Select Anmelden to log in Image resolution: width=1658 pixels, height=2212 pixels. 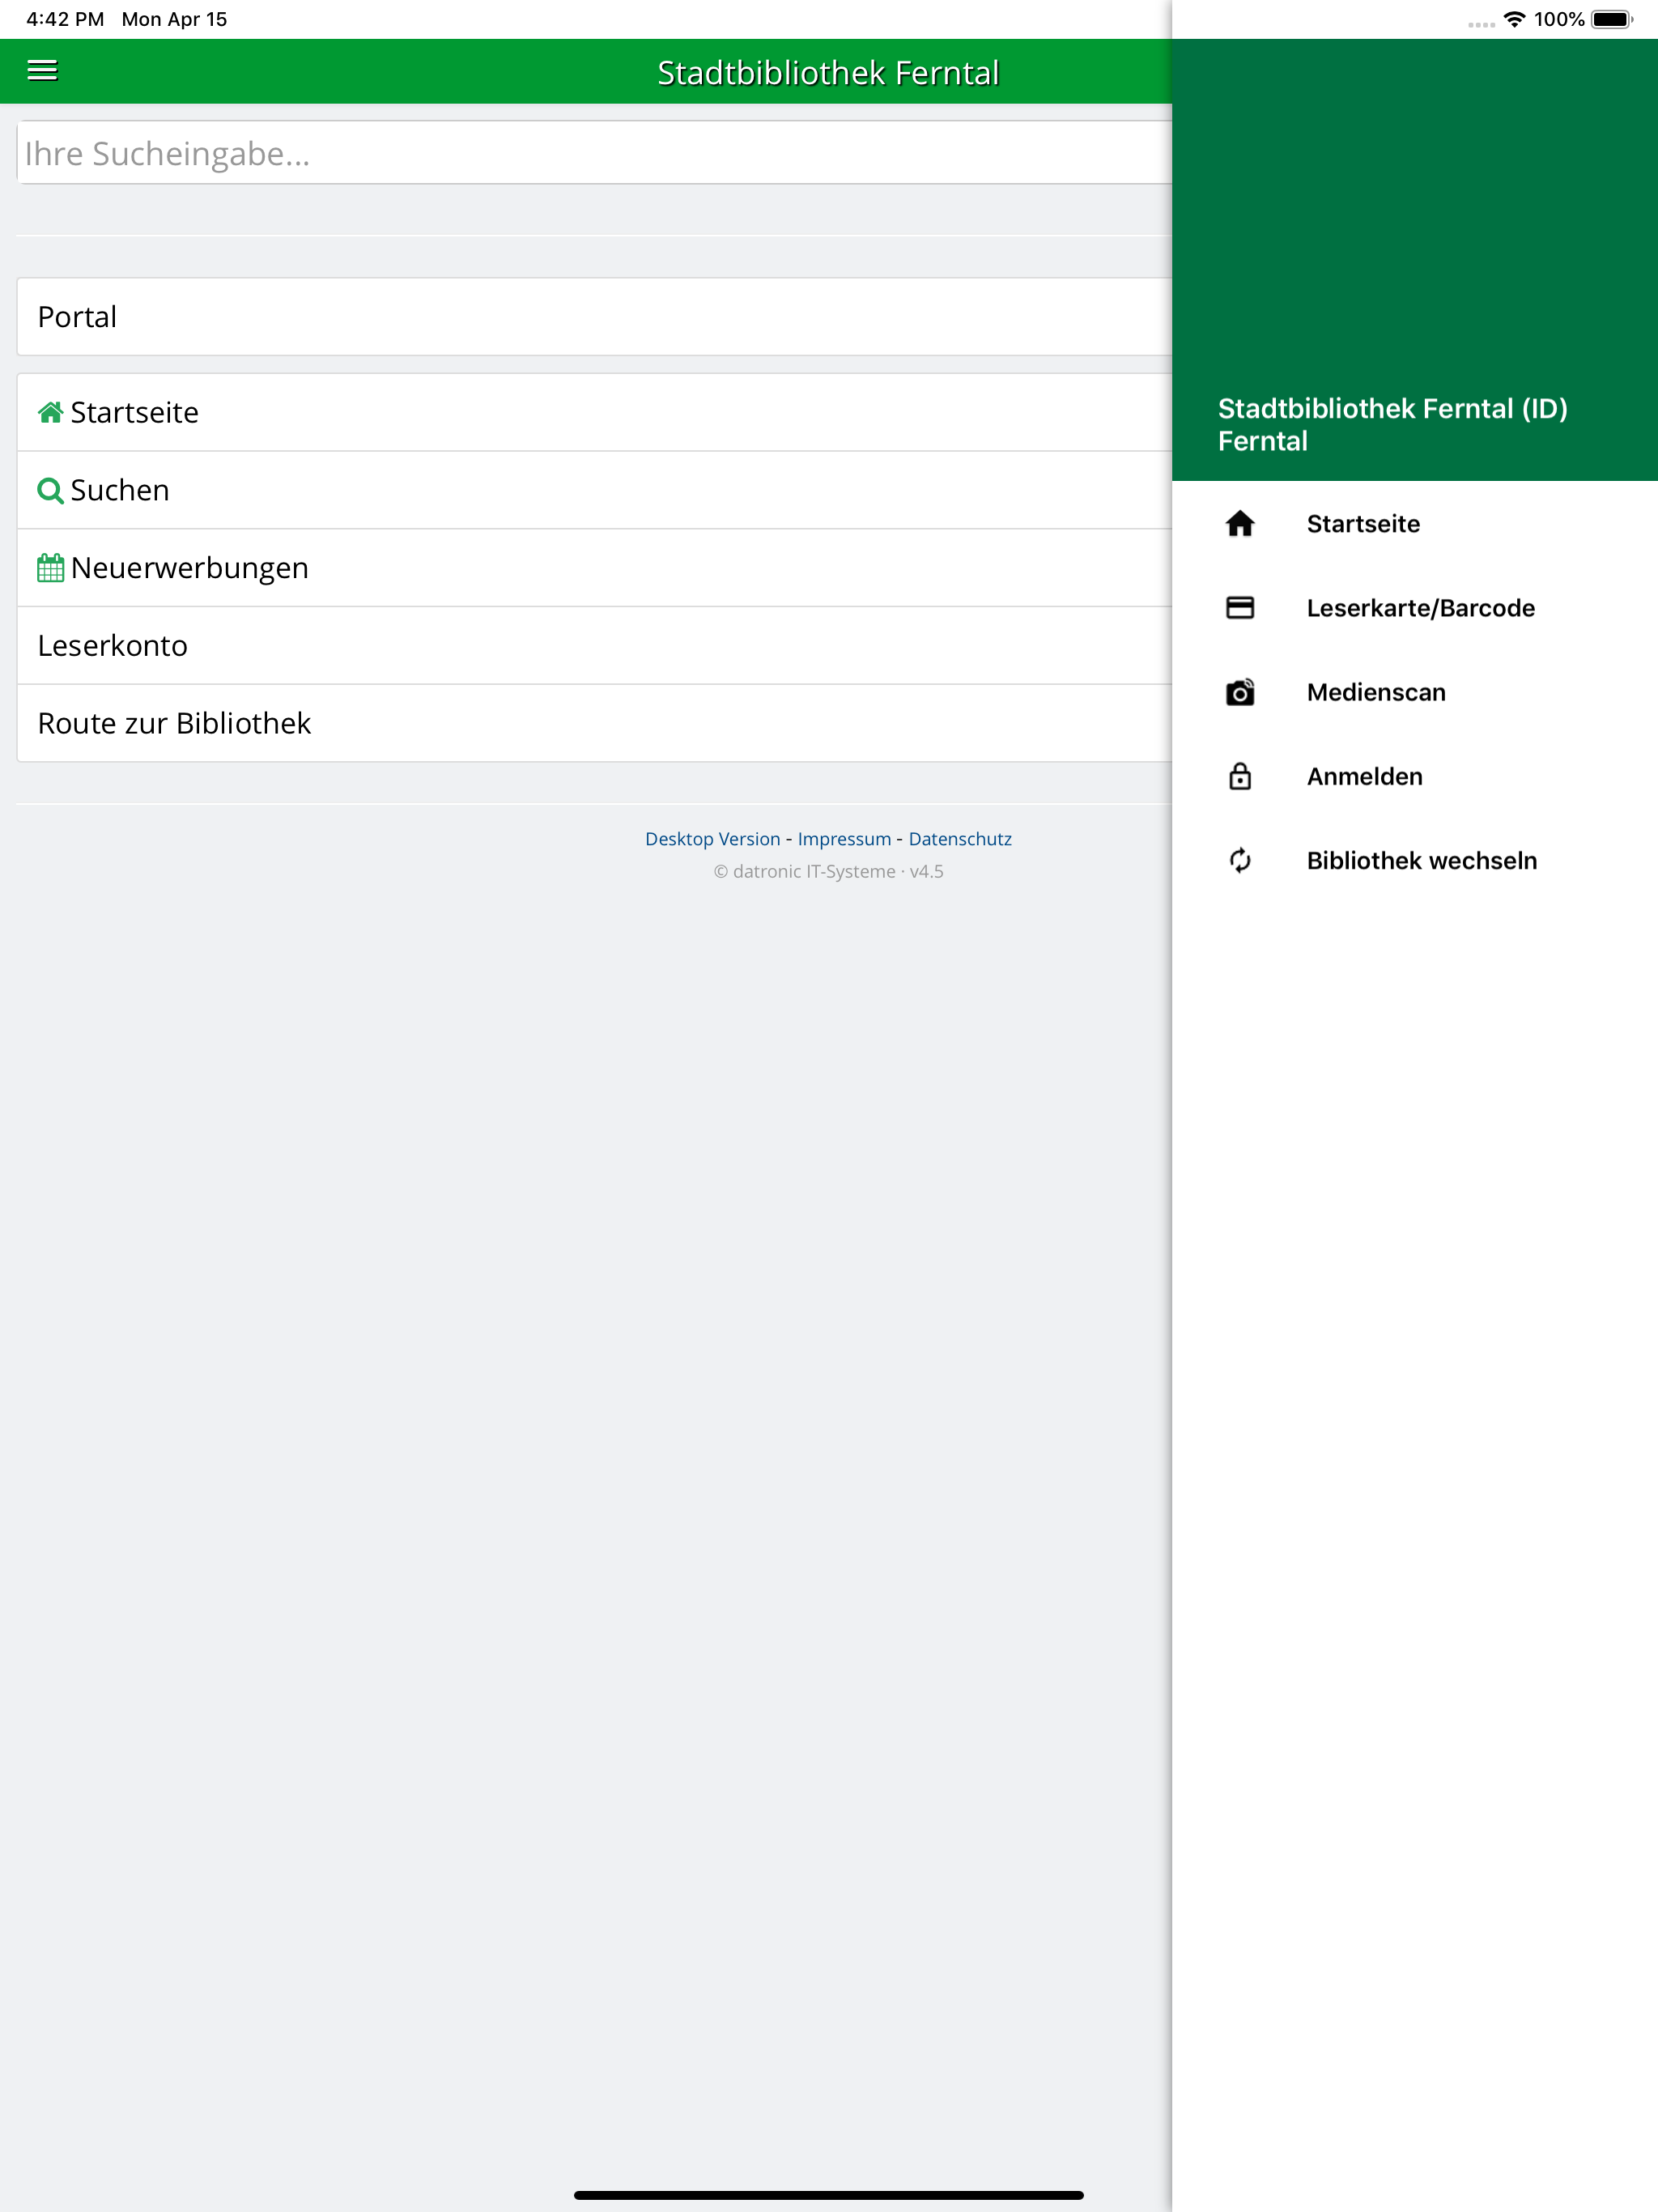(1364, 777)
